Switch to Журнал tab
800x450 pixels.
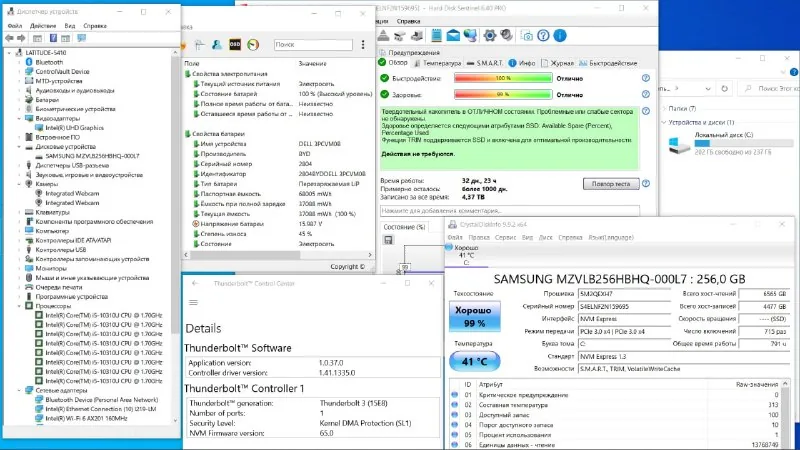557,63
